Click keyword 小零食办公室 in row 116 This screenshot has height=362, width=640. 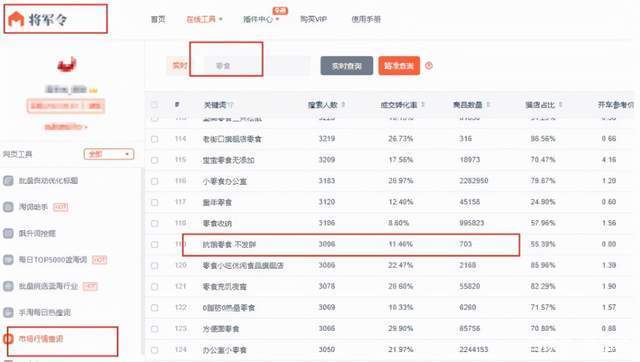point(225,181)
